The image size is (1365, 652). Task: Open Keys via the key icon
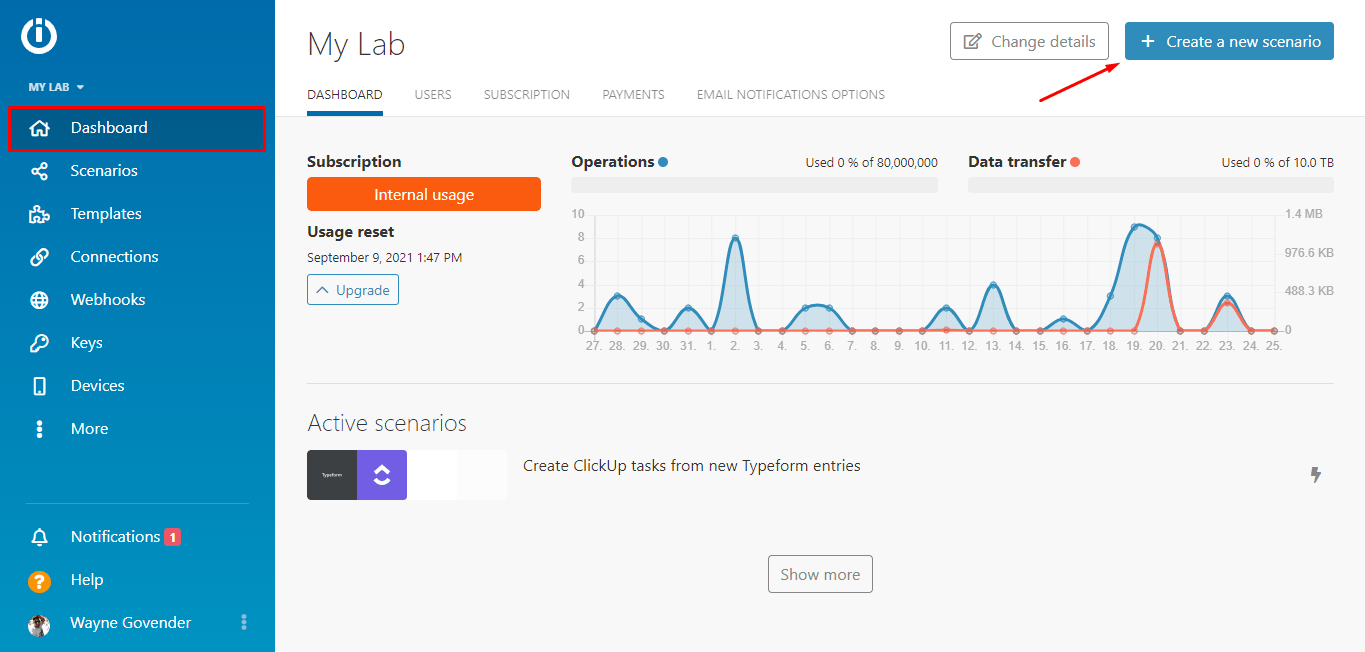click(x=40, y=343)
